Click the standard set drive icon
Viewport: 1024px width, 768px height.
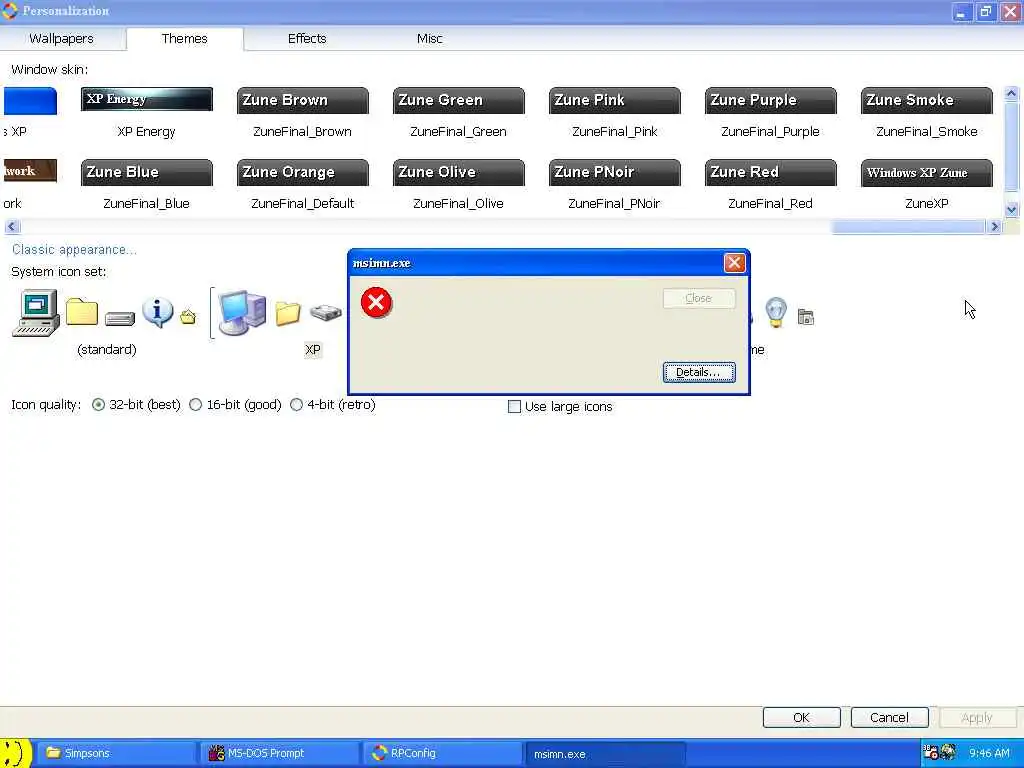point(120,319)
